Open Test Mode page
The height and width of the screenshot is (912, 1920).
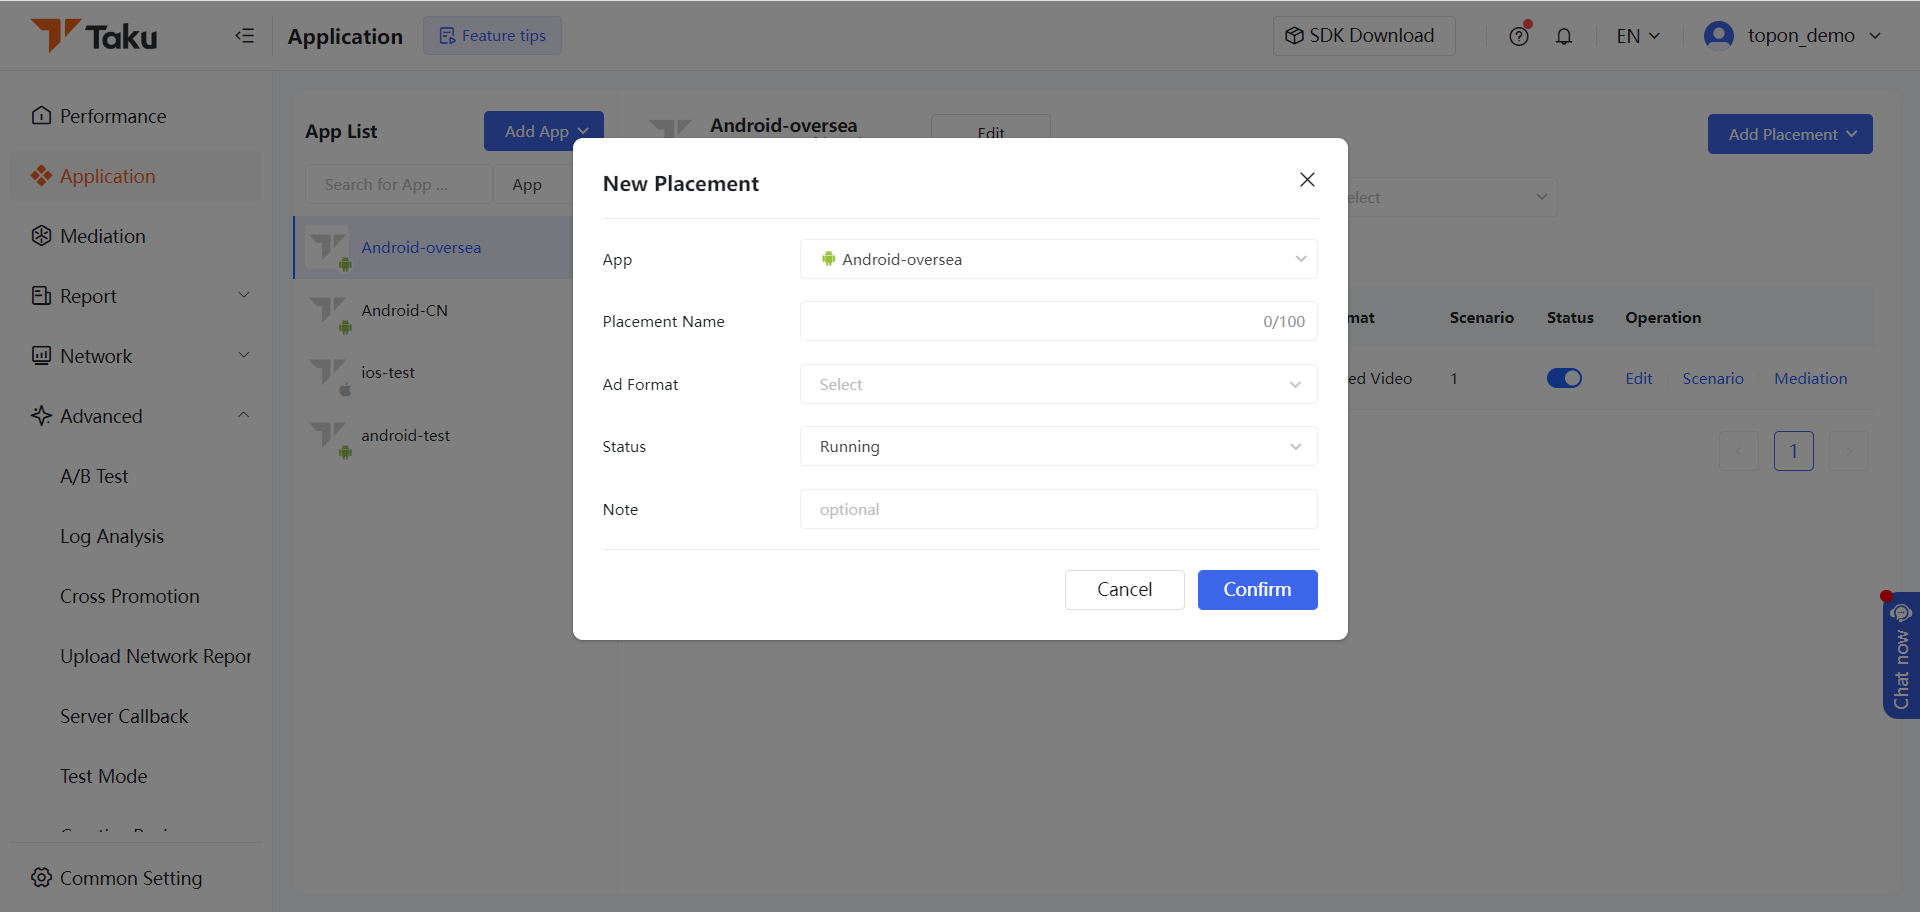point(104,776)
